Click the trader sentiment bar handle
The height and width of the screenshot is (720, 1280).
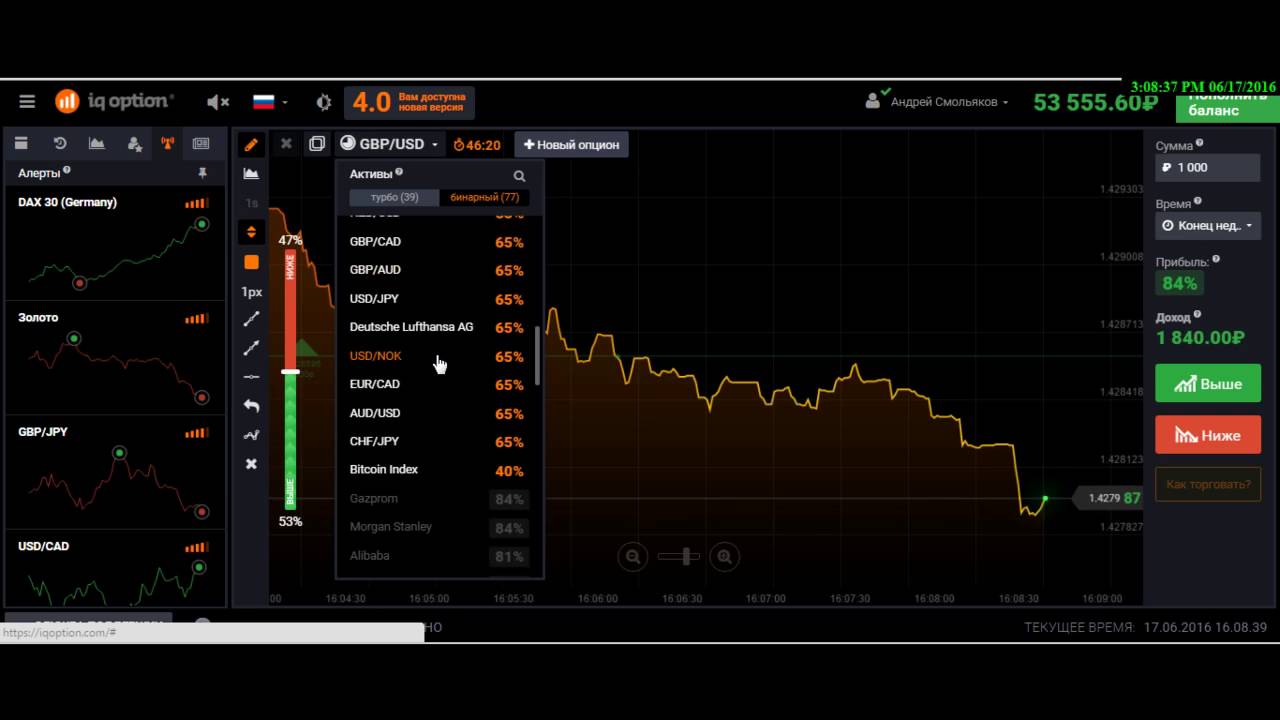[x=290, y=371]
